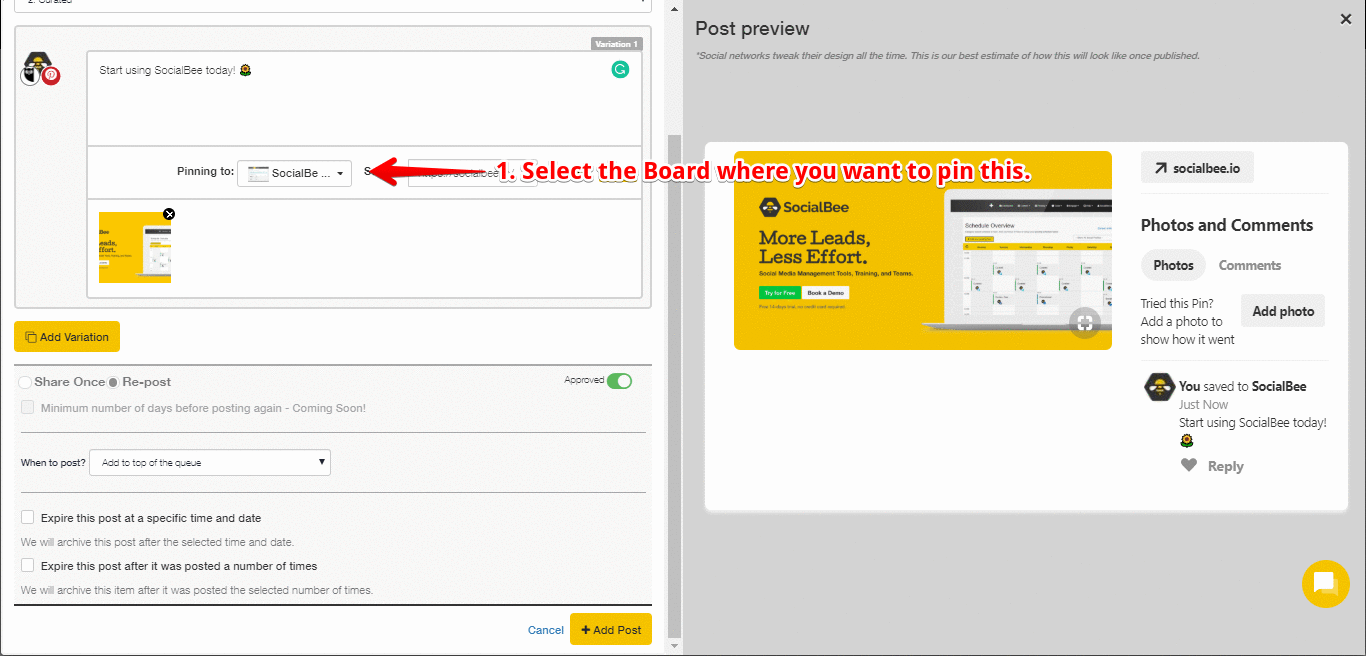Switch to the Comments tab

(1249, 265)
